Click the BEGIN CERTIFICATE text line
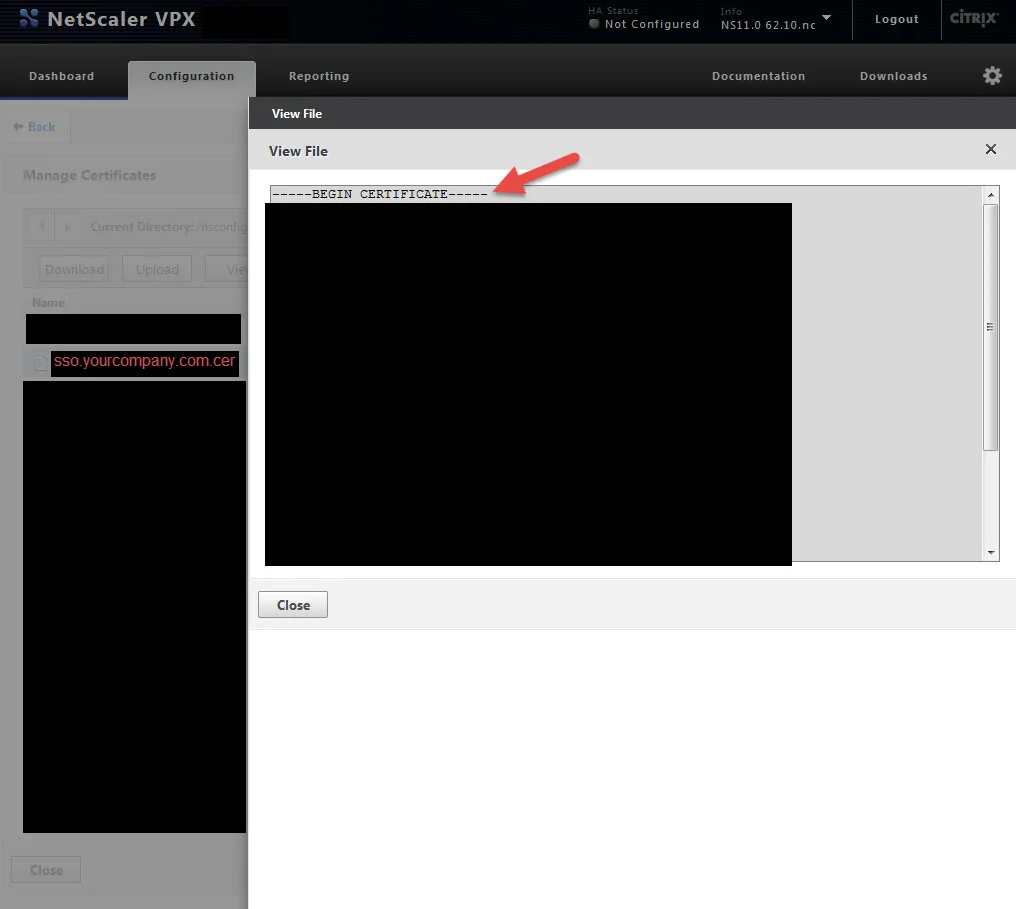This screenshot has height=909, width=1016. (380, 194)
